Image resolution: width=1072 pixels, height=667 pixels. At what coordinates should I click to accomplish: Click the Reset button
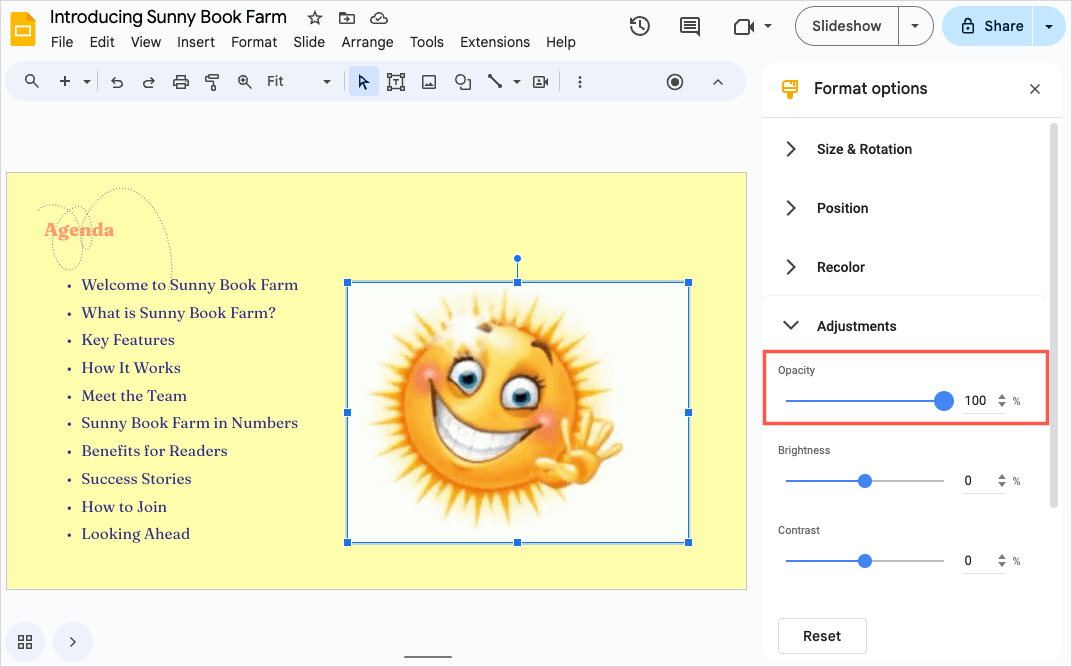pyautogui.click(x=822, y=636)
